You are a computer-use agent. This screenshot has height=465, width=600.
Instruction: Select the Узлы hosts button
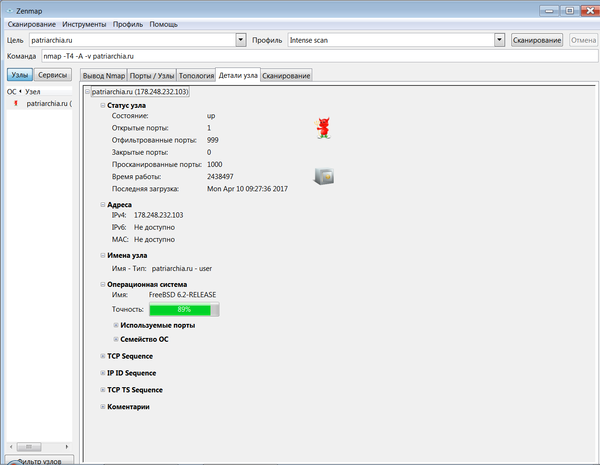pyautogui.click(x=20, y=75)
